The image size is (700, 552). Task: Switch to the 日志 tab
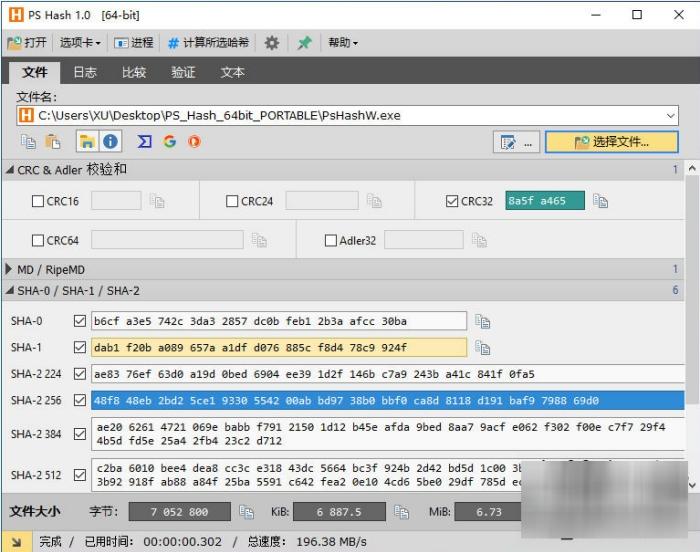pyautogui.click(x=85, y=72)
